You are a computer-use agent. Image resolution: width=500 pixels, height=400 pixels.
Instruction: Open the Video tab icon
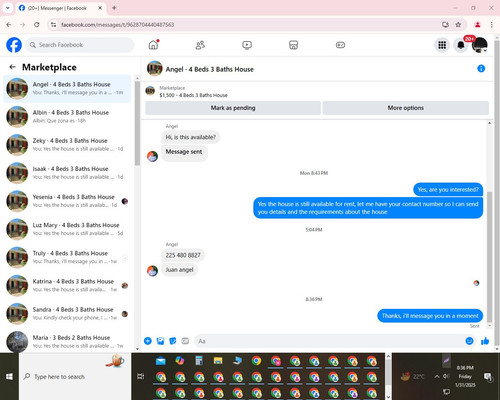pos(247,45)
